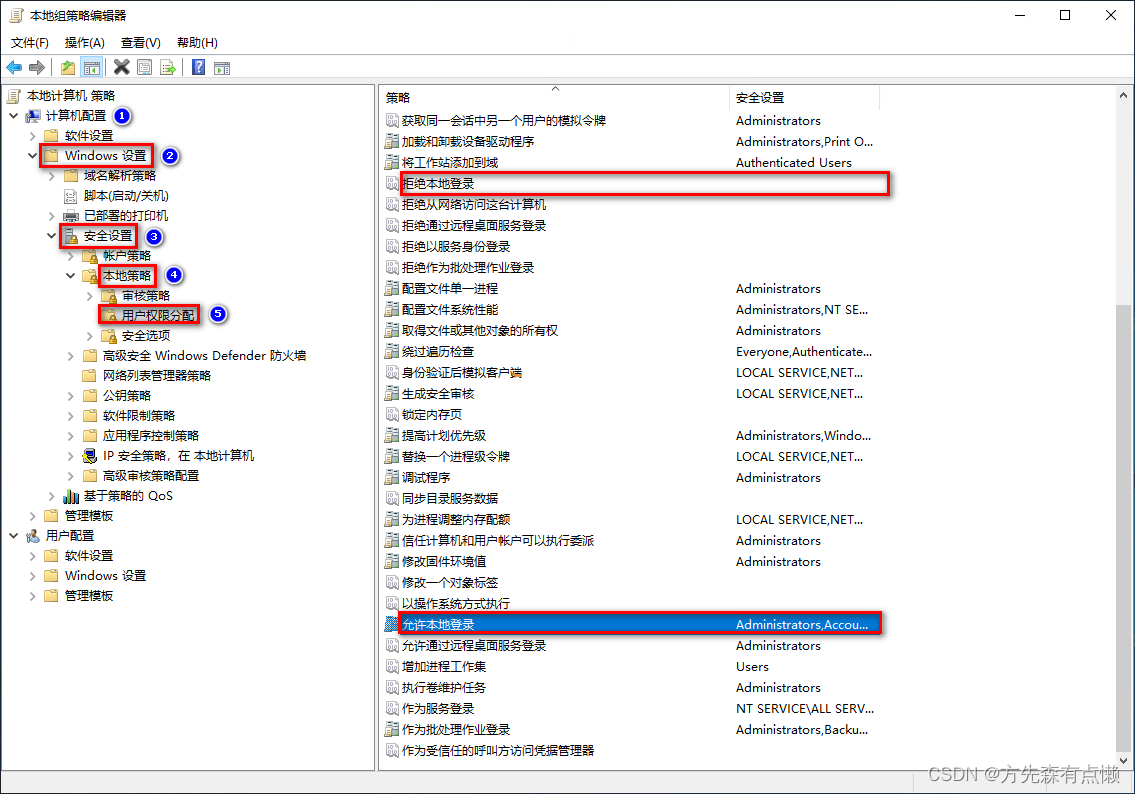1135x794 pixels.
Task: Collapse the 本地策略 node
Action: click(70, 276)
